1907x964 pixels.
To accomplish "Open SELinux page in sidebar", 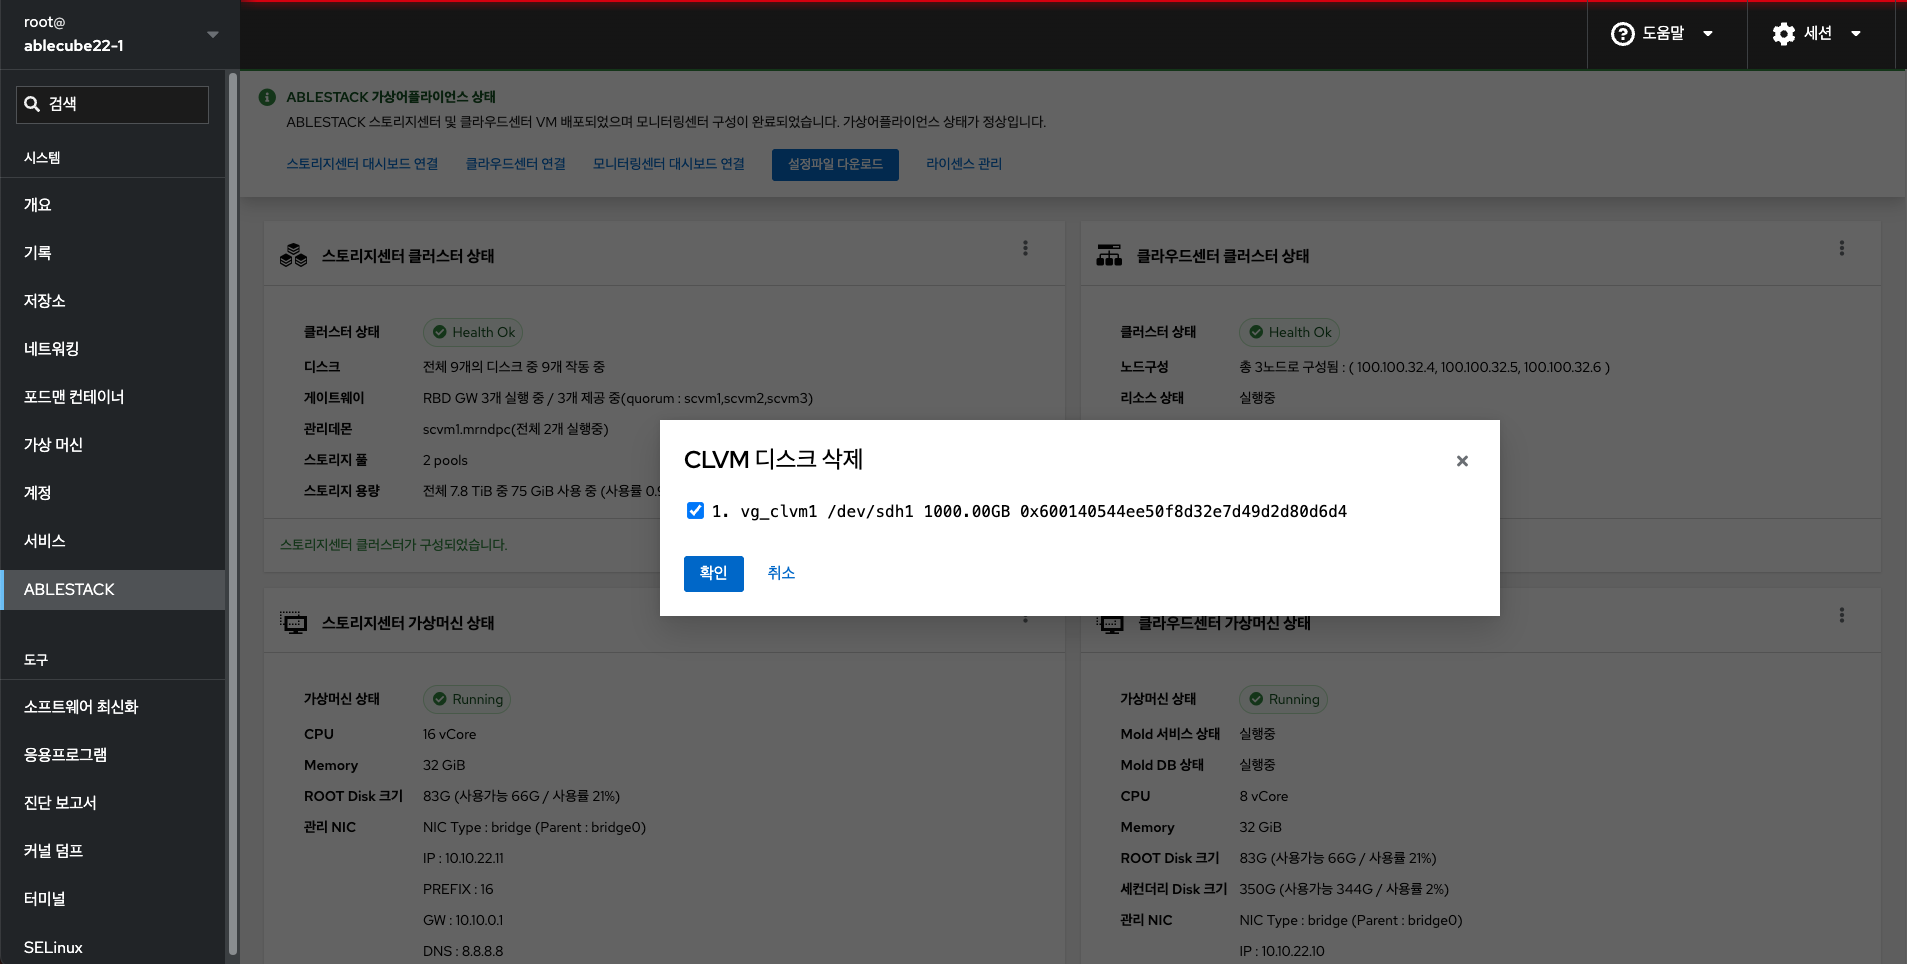I will (112, 947).
